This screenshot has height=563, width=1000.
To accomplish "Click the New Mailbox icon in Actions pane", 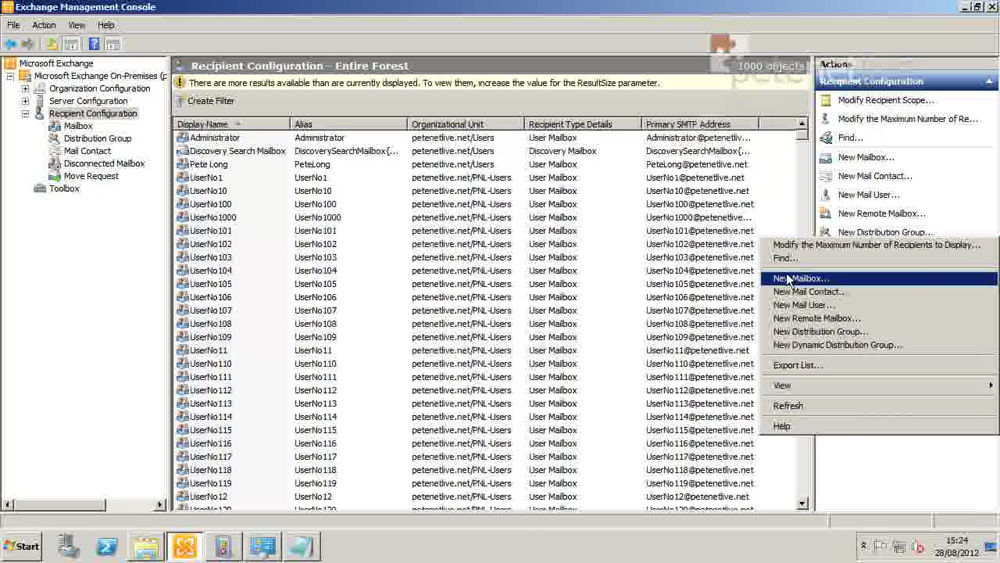I will [x=826, y=157].
